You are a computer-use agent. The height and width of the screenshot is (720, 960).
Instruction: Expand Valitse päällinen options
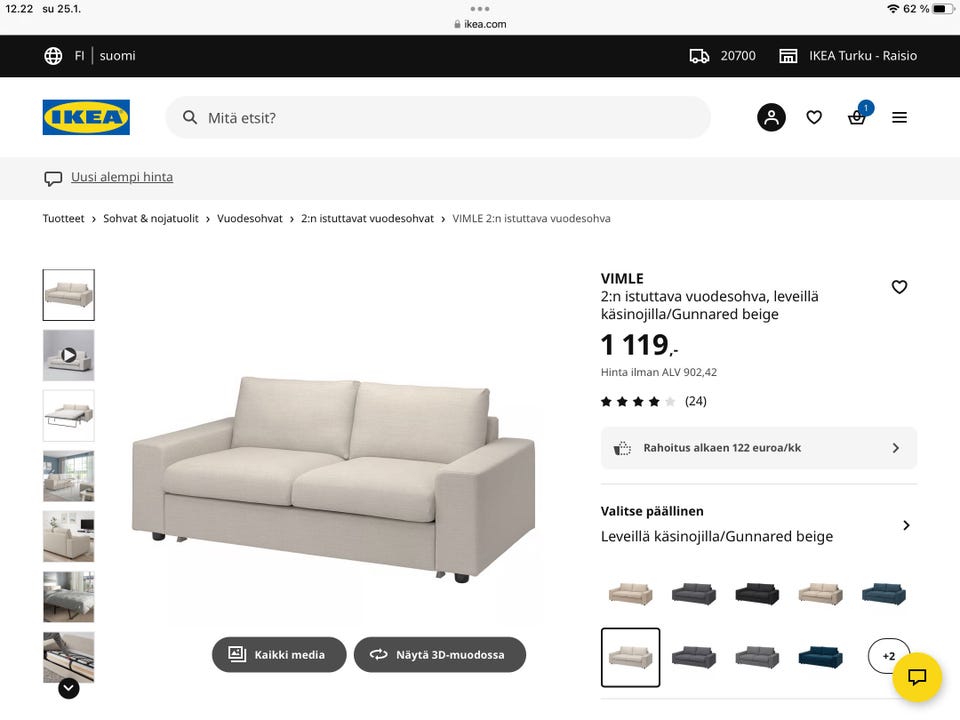point(759,525)
